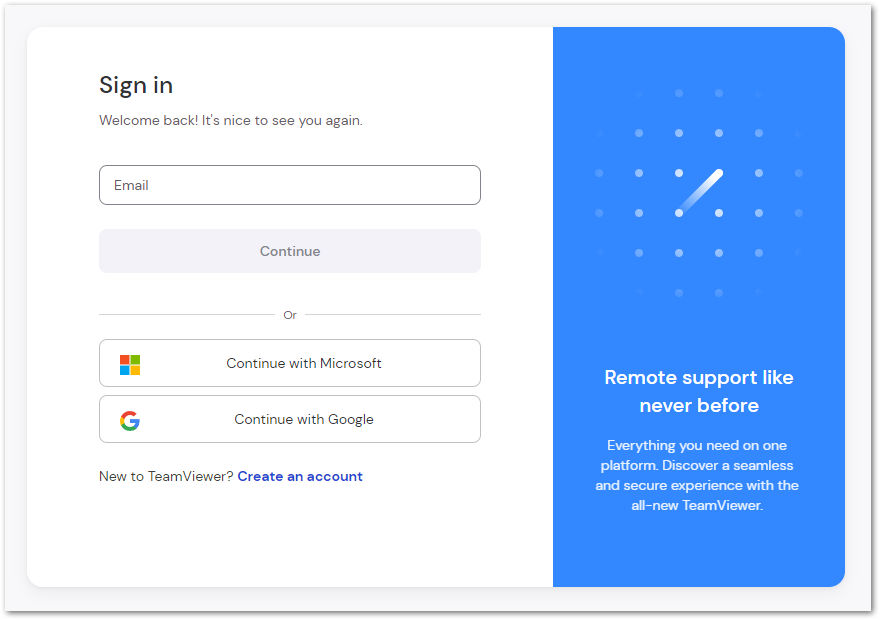Focus the Email input field

coord(290,185)
